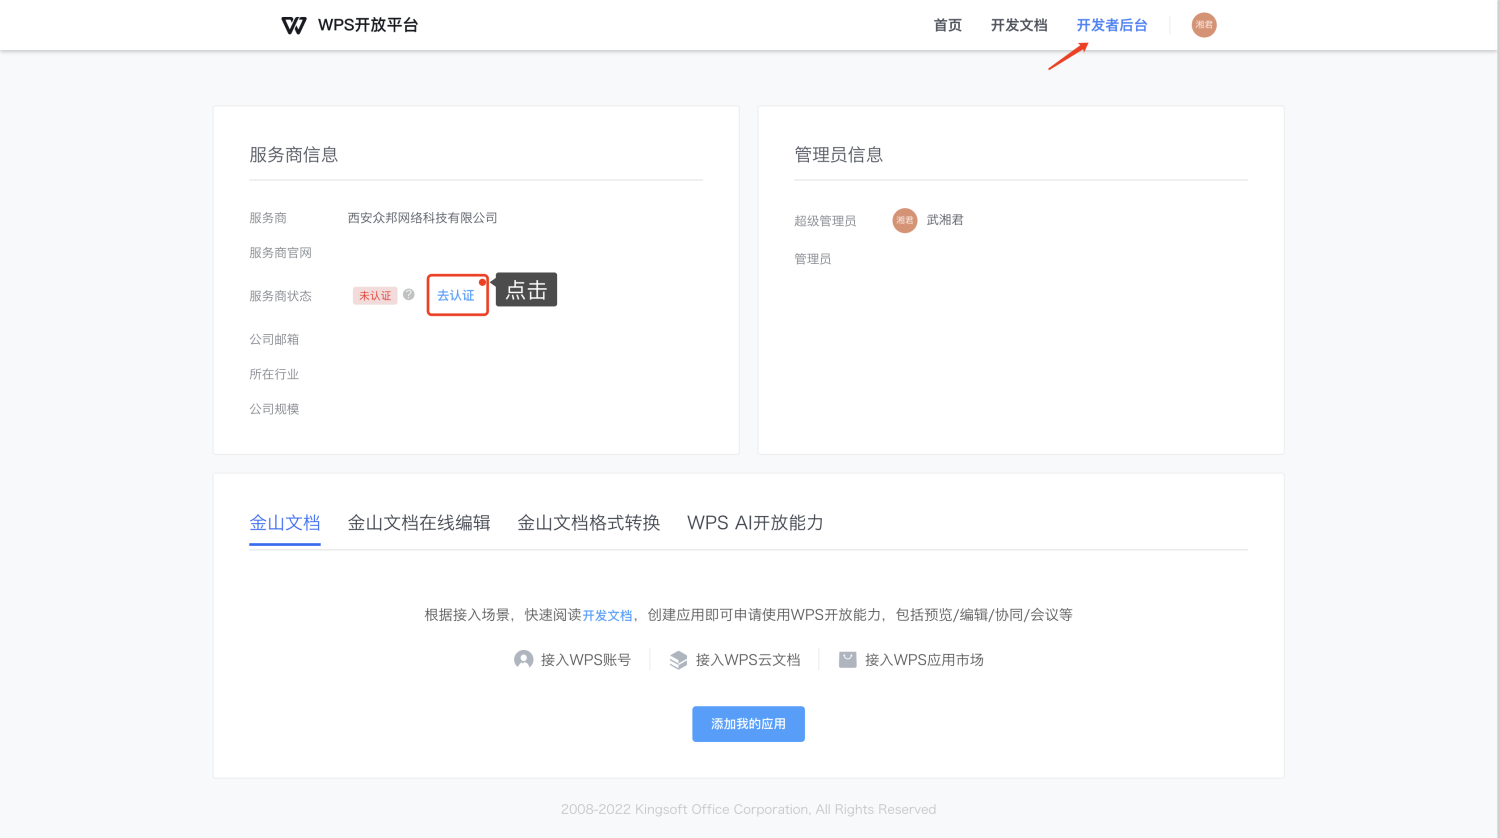Image resolution: width=1500 pixels, height=838 pixels.
Task: Click the help question mark icon
Action: point(409,295)
